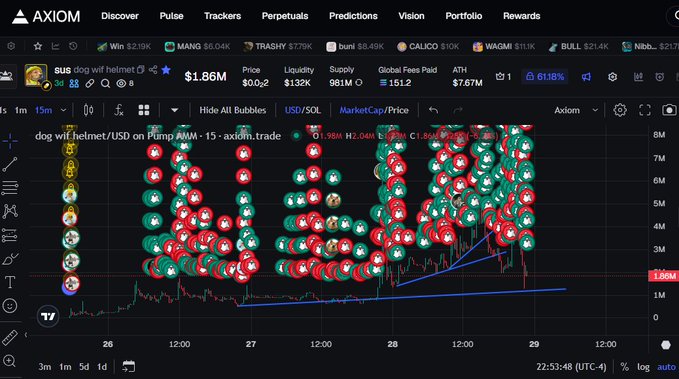Refresh the supply value
Screen dimensions: 679x379
(x=359, y=82)
